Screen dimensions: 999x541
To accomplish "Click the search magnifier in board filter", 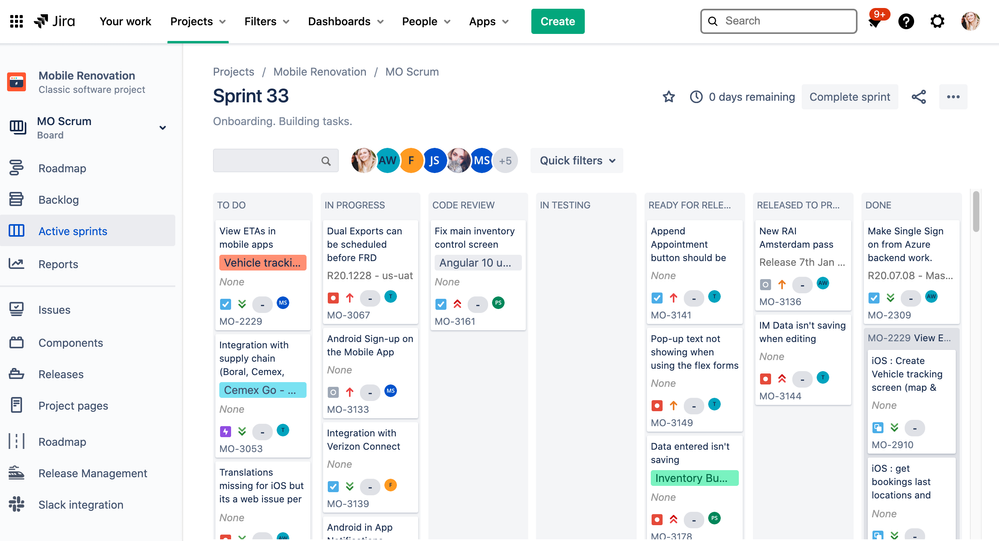I will tap(326, 161).
